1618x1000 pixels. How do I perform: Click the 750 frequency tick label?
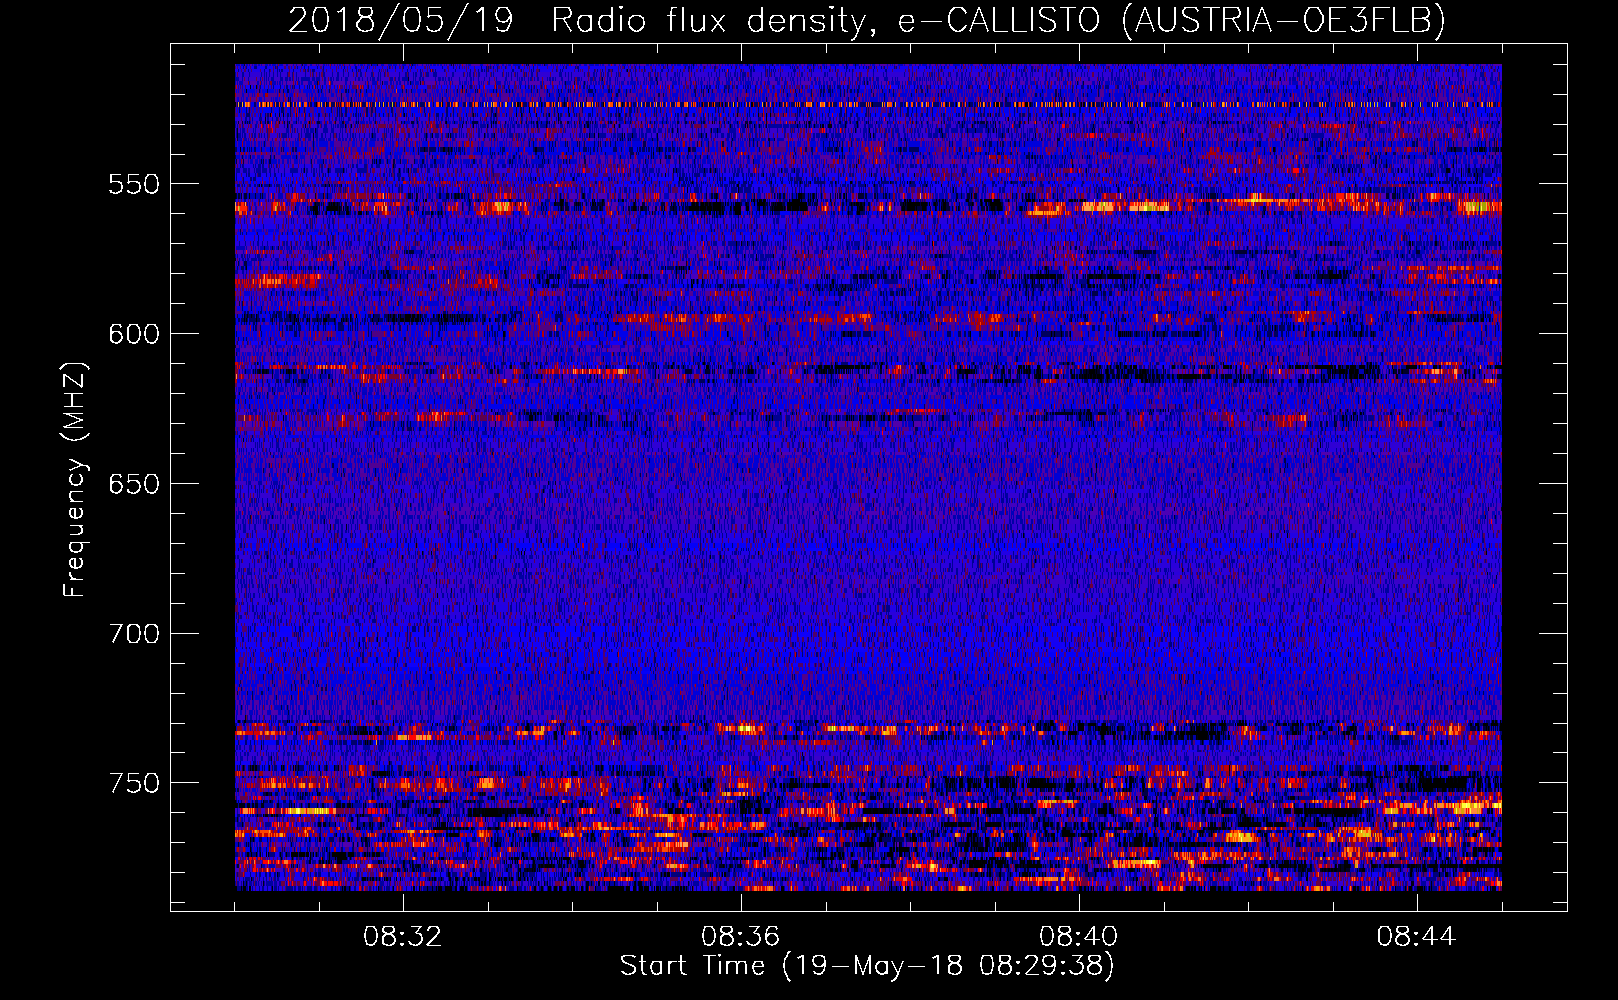134,783
